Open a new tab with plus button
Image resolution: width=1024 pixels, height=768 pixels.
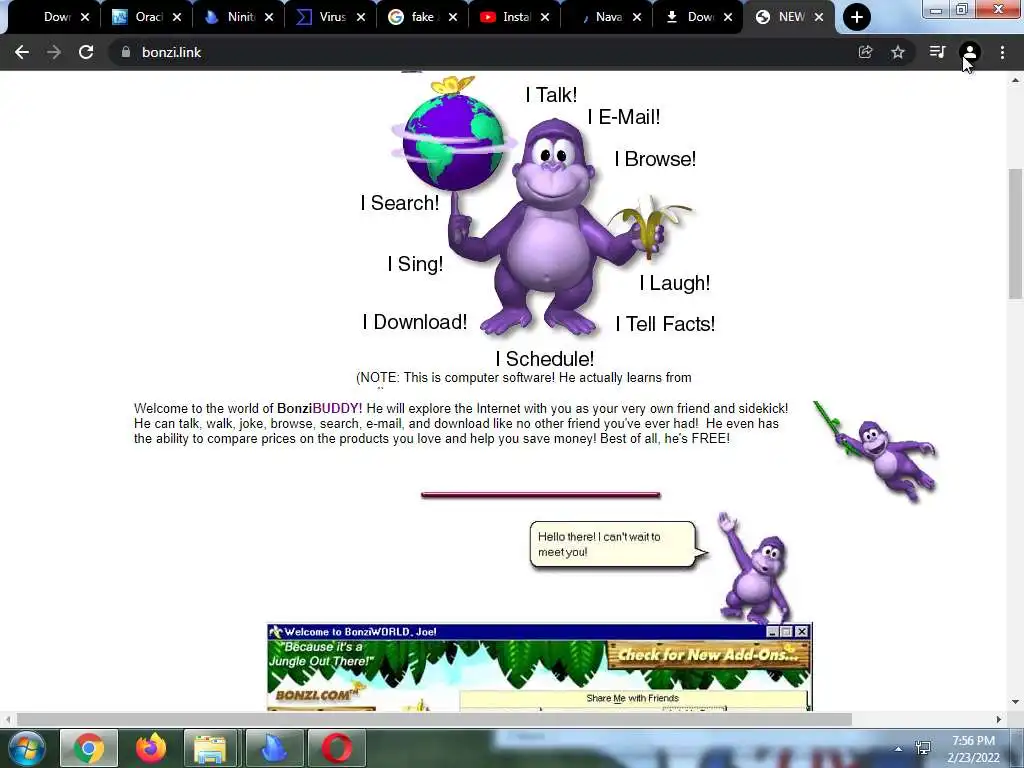(856, 17)
